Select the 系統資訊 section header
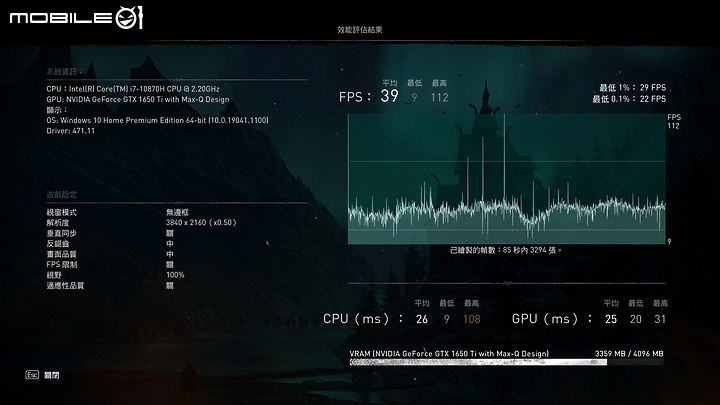Image resolution: width=720 pixels, height=405 pixels. (64, 72)
